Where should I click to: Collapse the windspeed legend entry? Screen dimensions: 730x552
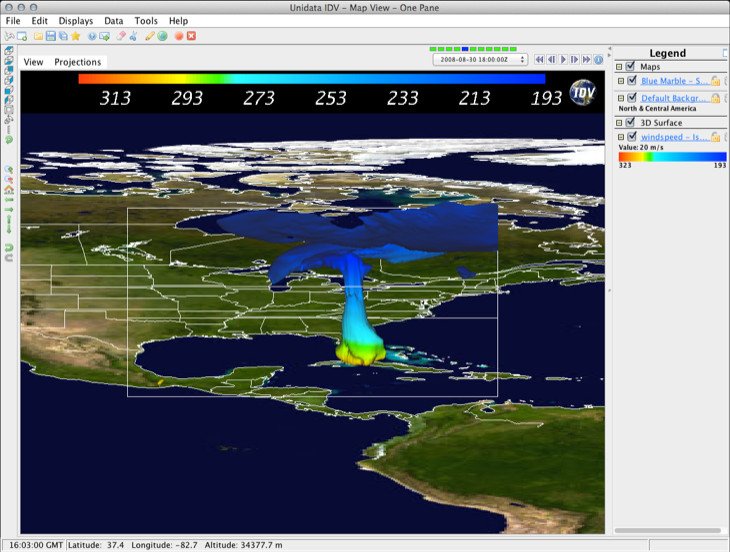pos(621,137)
